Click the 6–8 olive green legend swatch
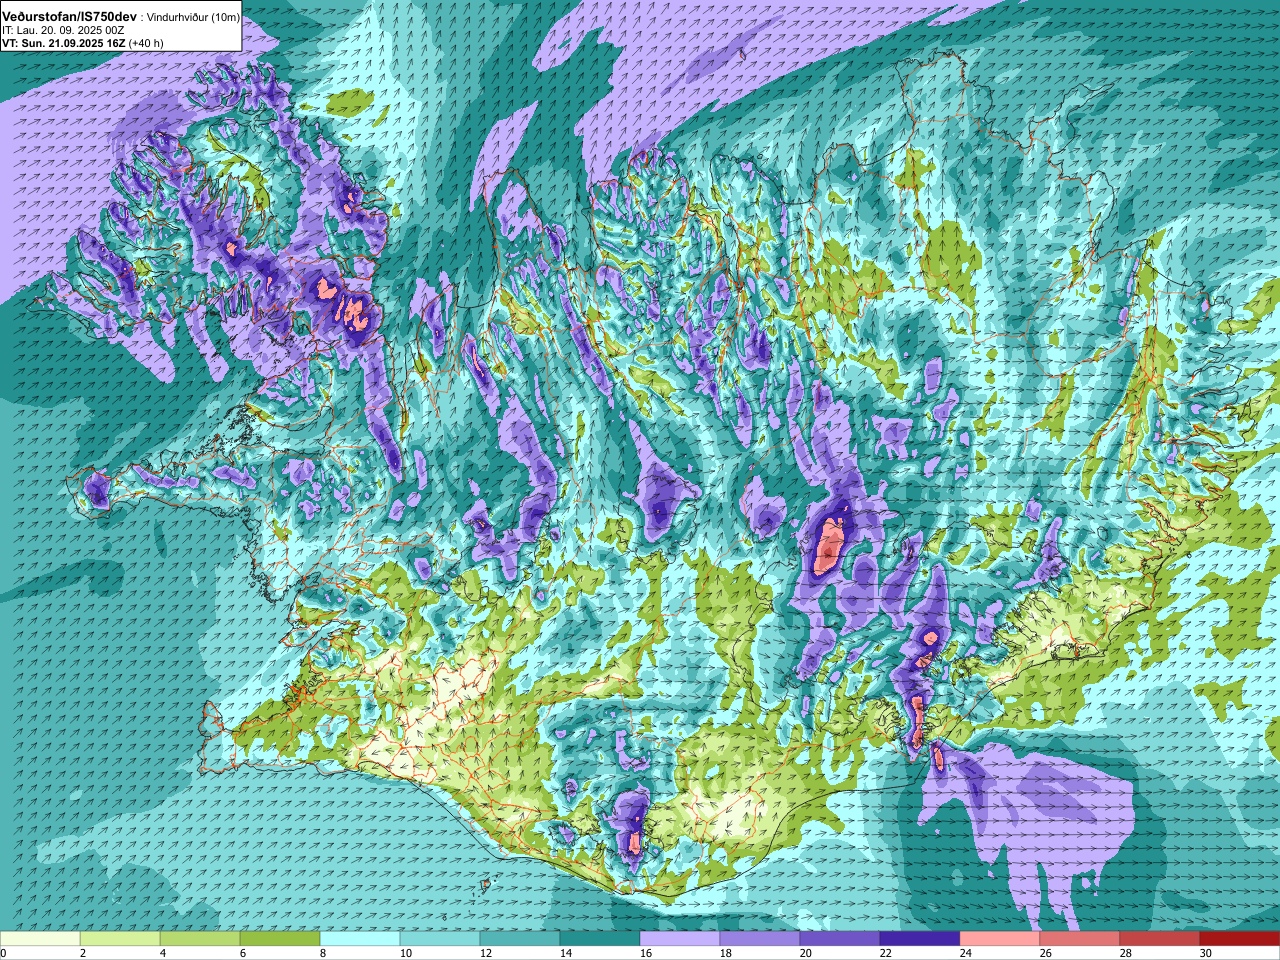1280x960 pixels. (280, 939)
